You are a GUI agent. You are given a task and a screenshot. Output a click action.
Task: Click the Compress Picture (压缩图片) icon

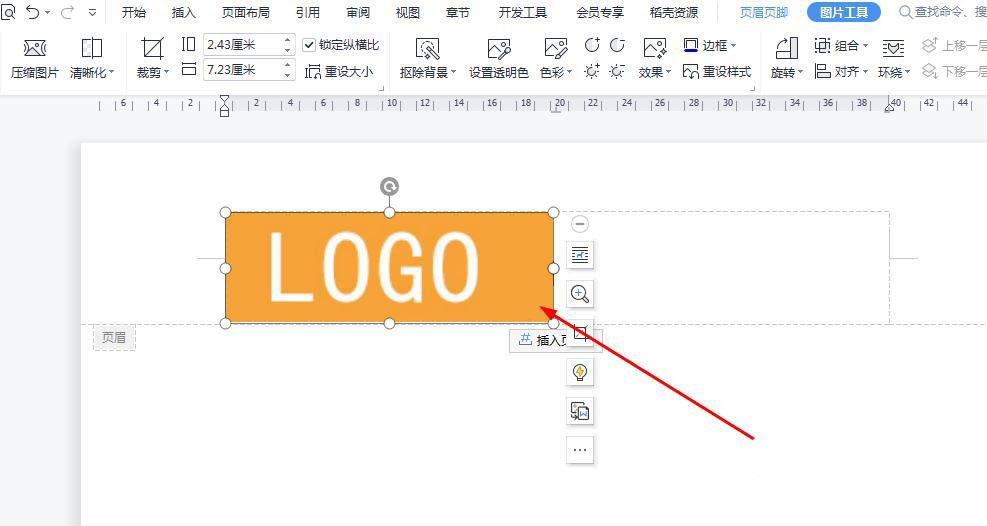35,48
